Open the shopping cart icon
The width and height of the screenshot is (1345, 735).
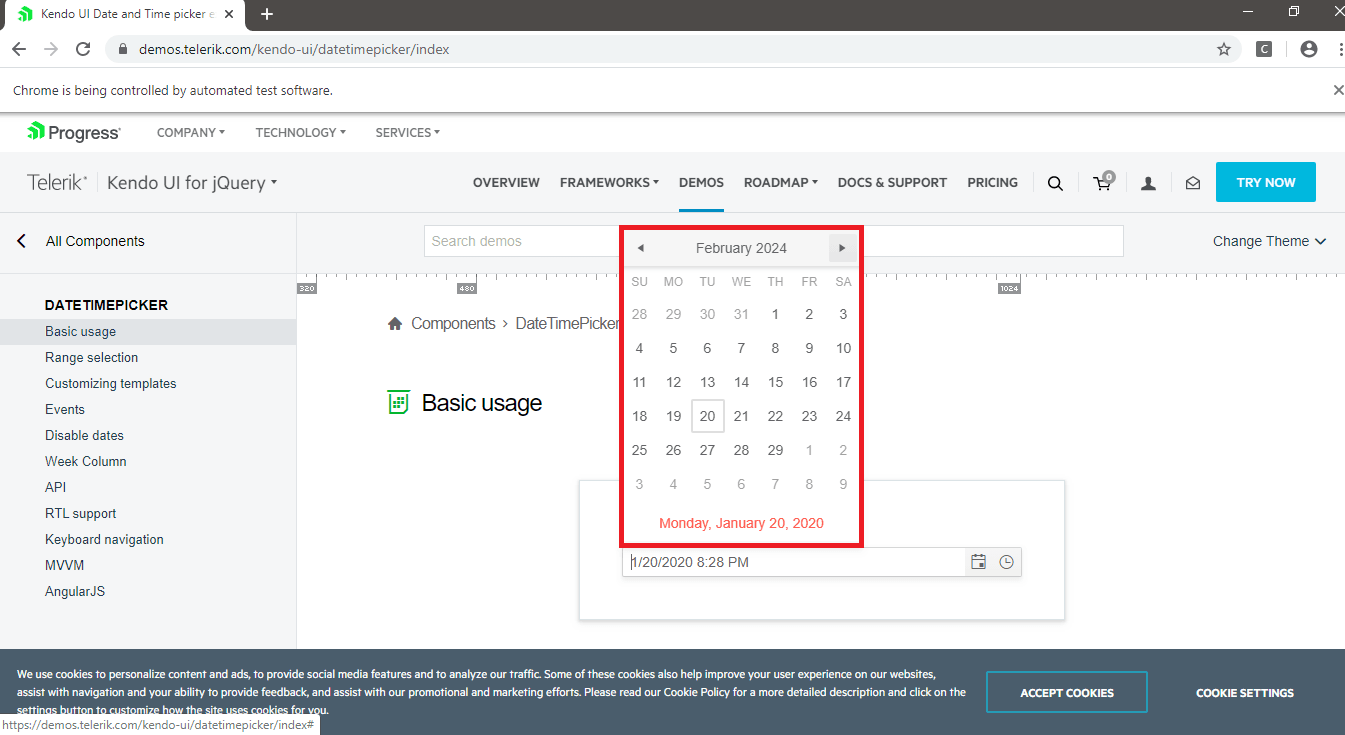[x=1102, y=183]
